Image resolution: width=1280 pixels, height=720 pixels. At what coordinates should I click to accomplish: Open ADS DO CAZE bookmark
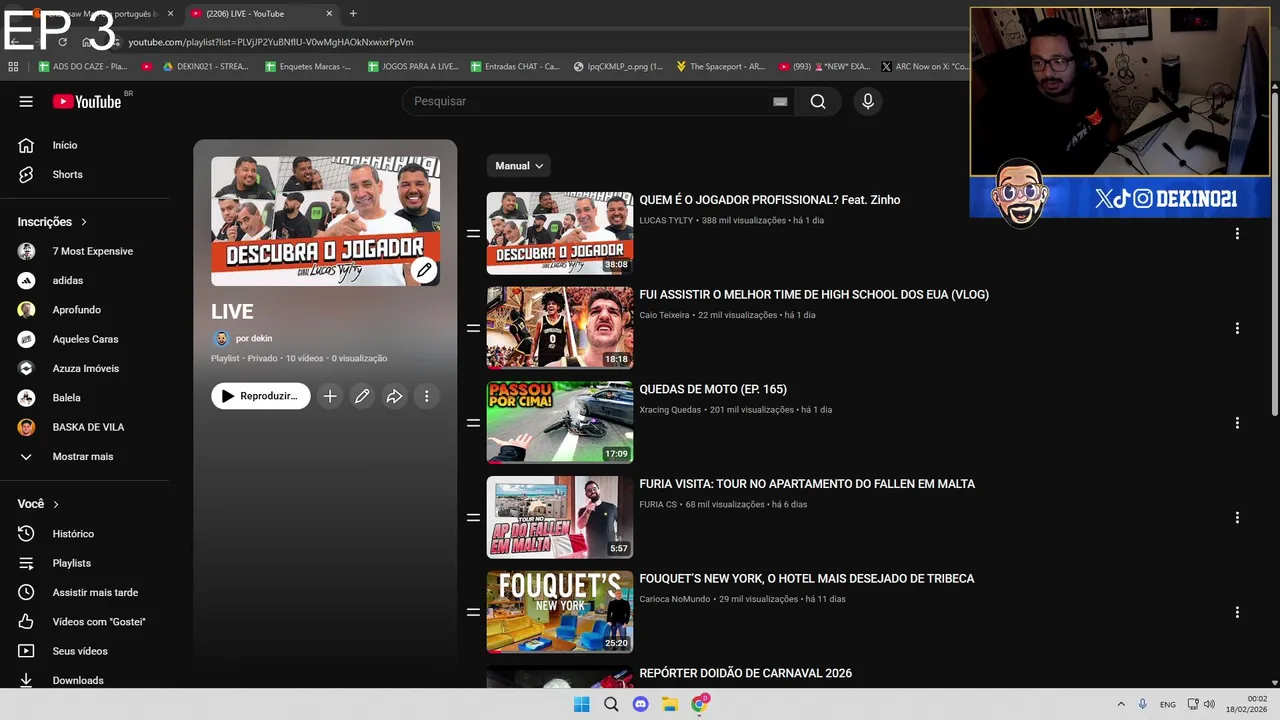click(x=83, y=67)
